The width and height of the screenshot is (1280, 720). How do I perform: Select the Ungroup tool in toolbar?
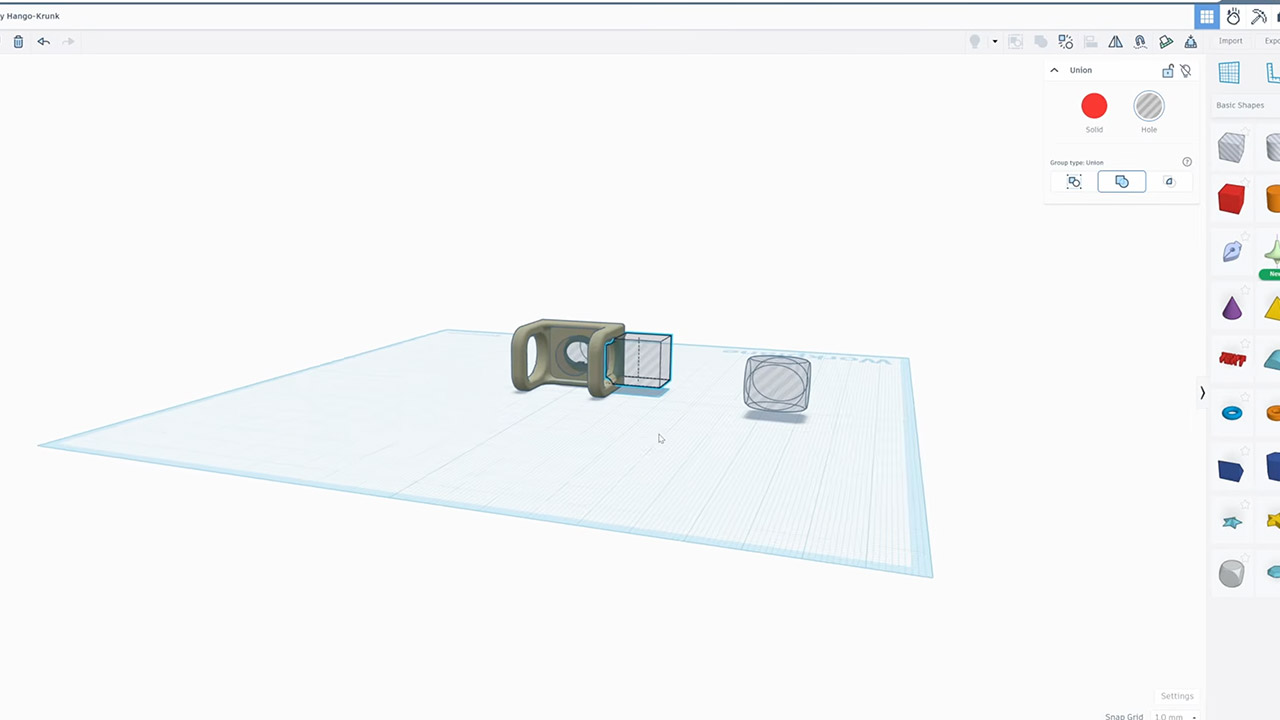pos(1066,42)
